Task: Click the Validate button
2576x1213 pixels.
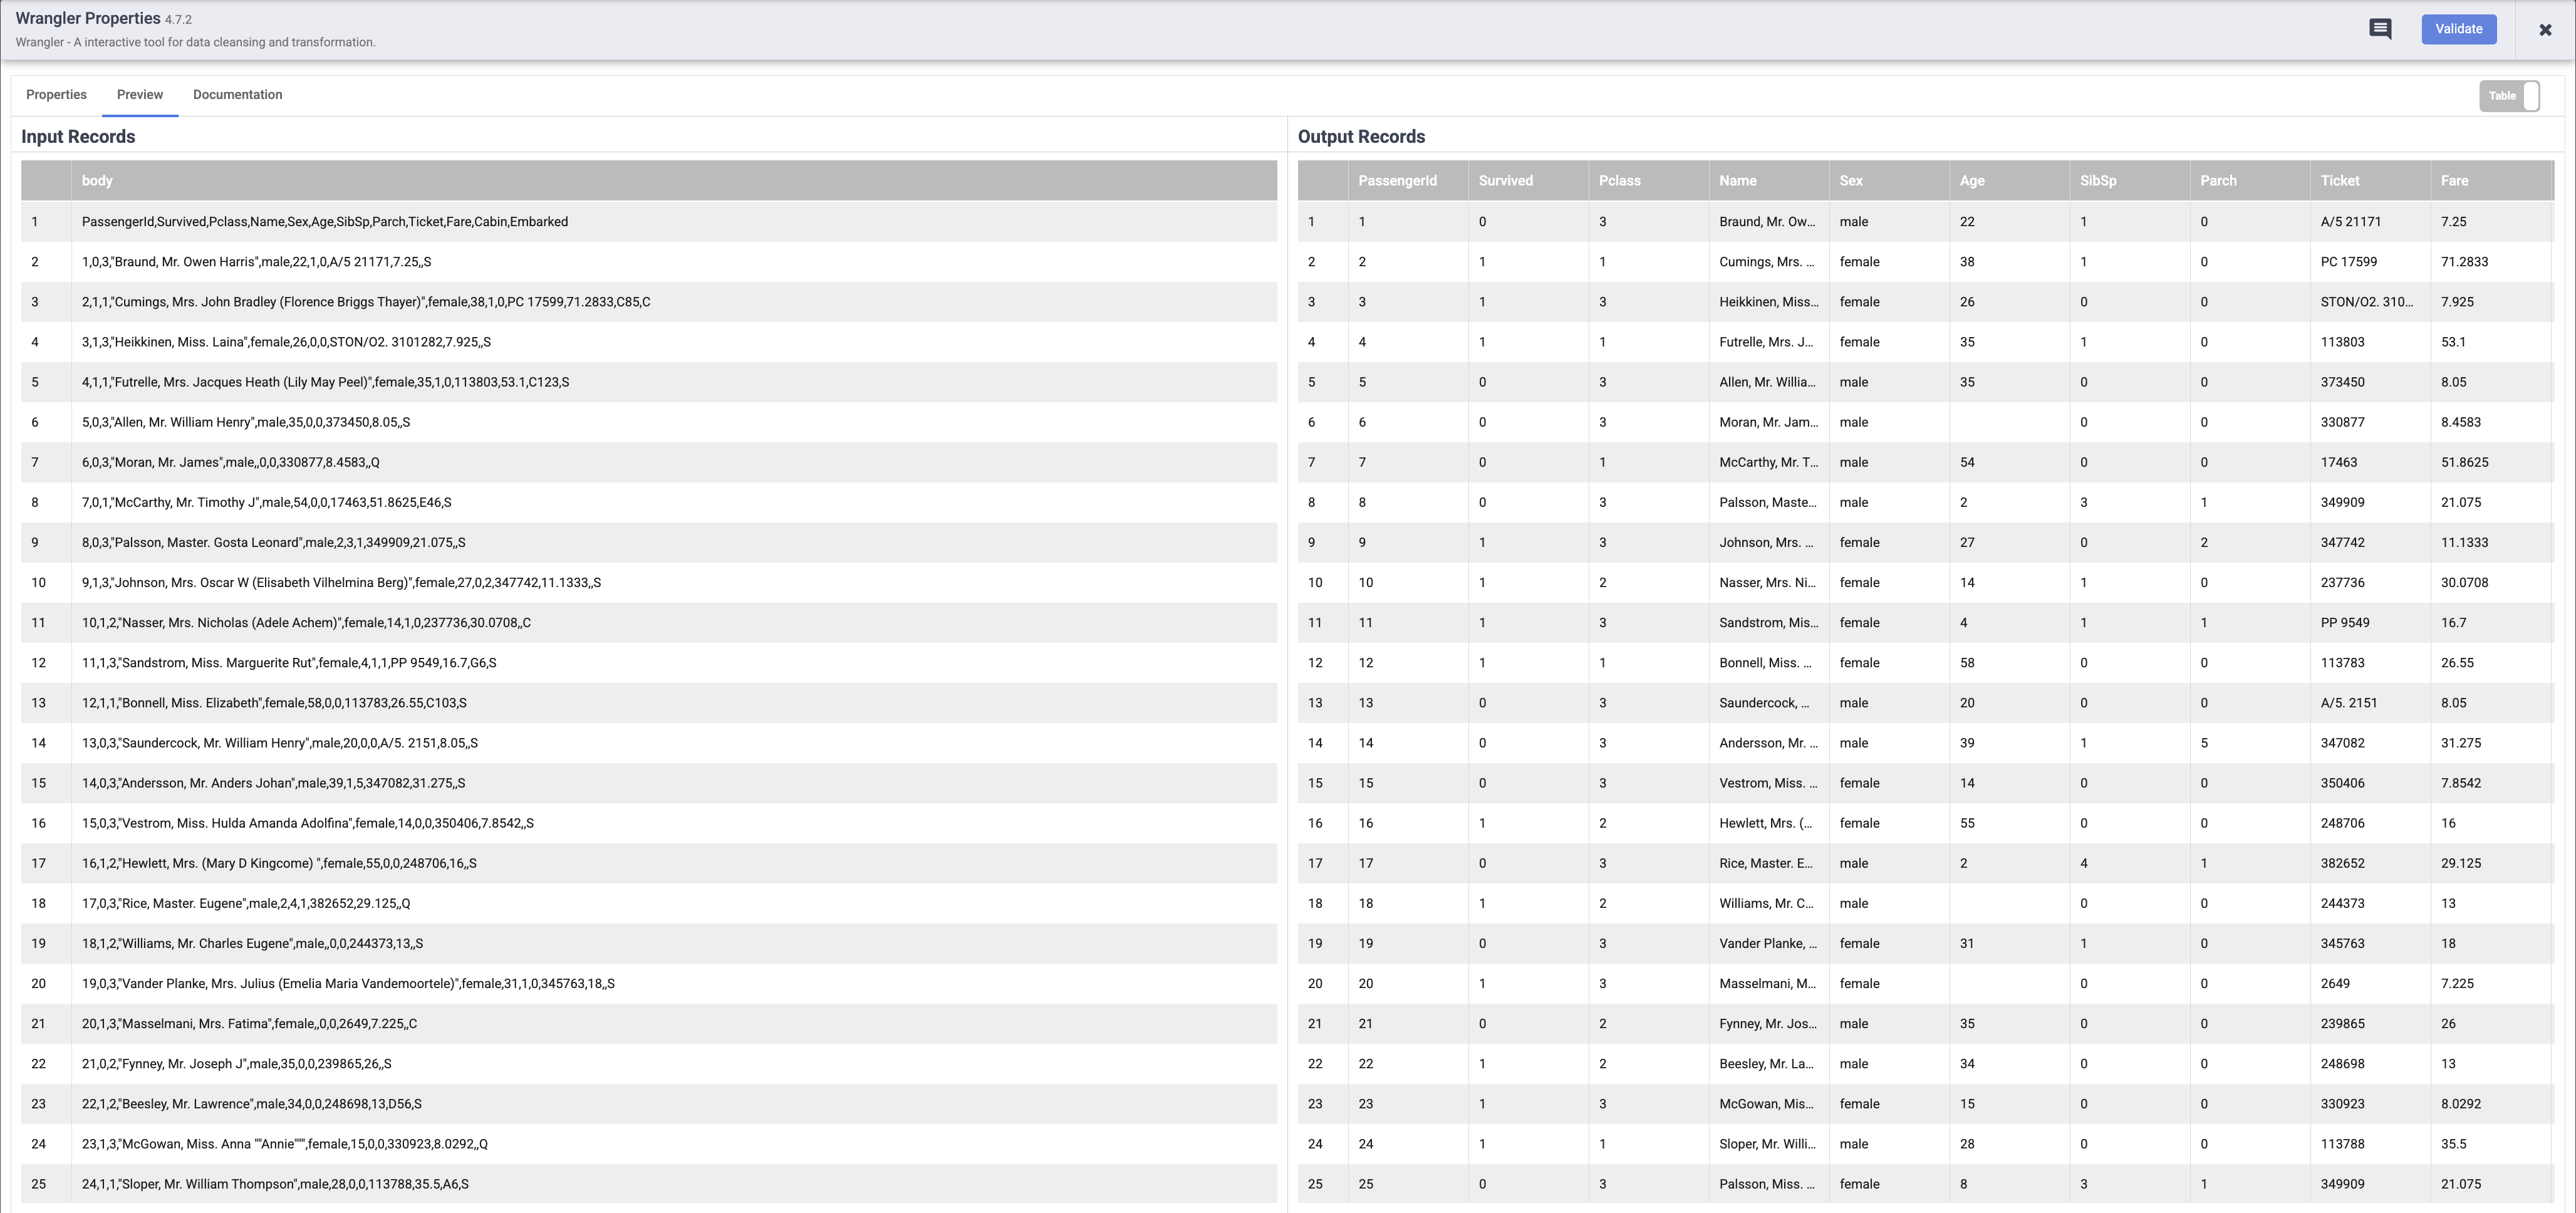Action: (2458, 29)
